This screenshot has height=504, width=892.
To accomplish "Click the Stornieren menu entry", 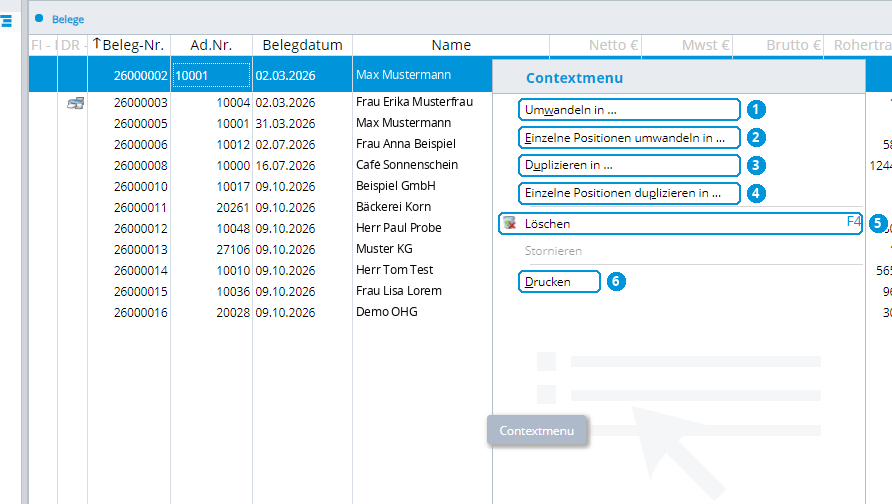I will click(x=553, y=251).
